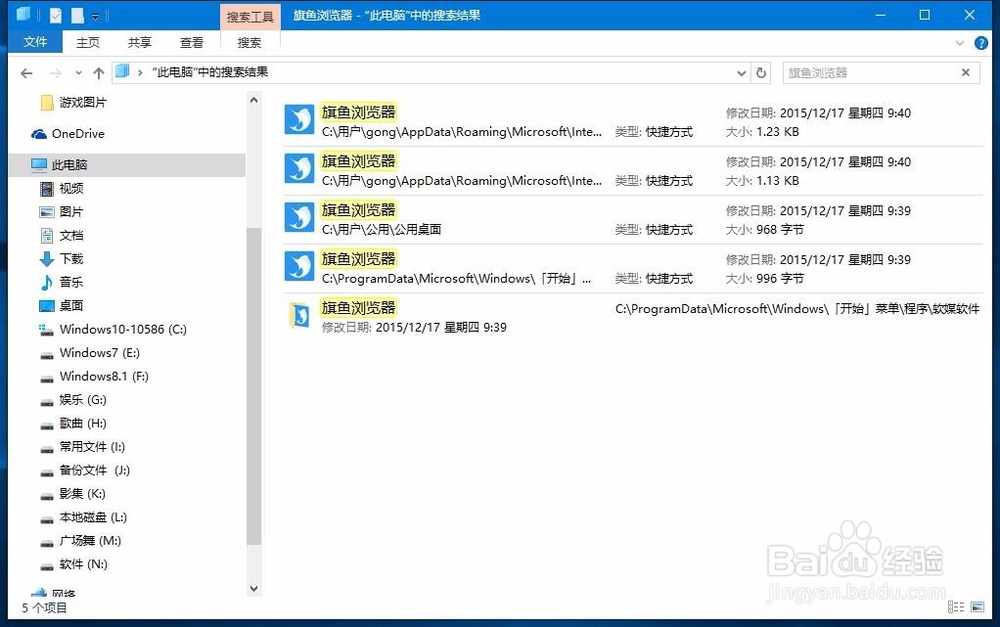Click the Explorer window title bar icon

[24, 14]
